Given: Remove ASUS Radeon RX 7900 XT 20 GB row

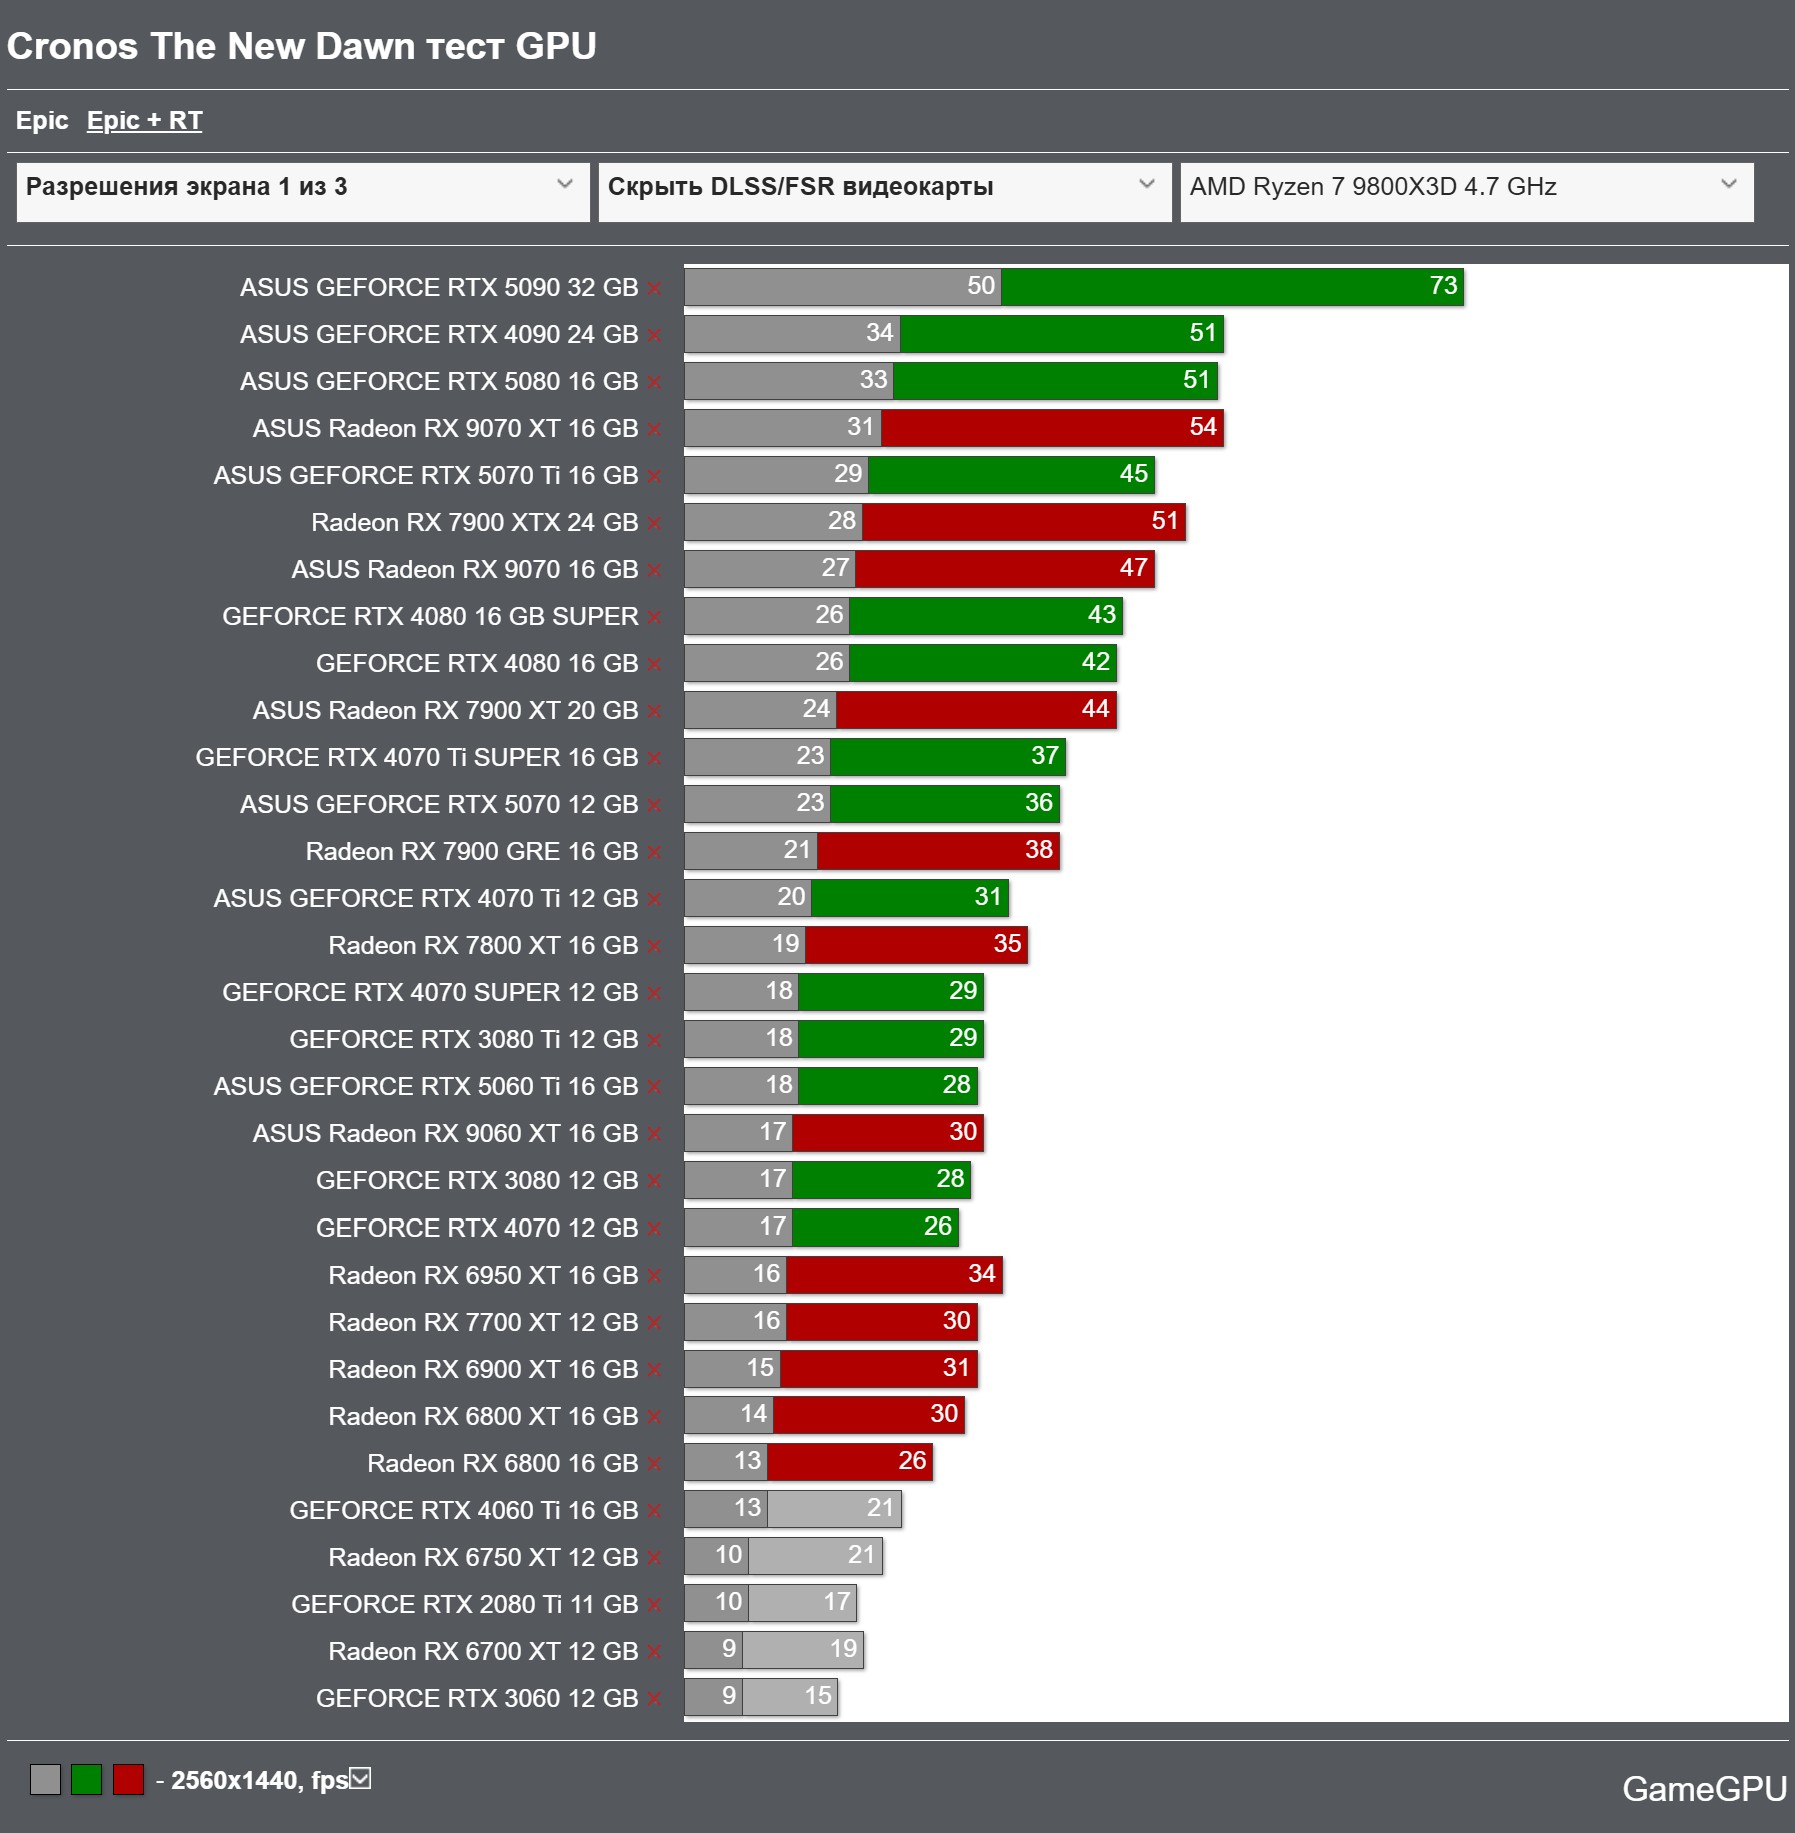Looking at the screenshot, I should point(654,711).
